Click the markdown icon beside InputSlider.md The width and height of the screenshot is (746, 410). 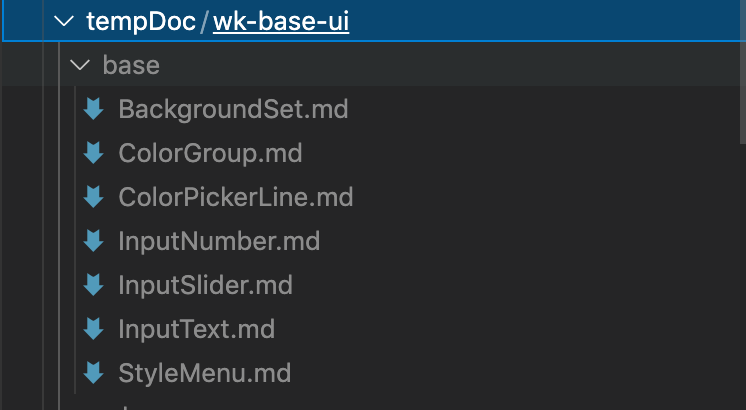coord(93,285)
